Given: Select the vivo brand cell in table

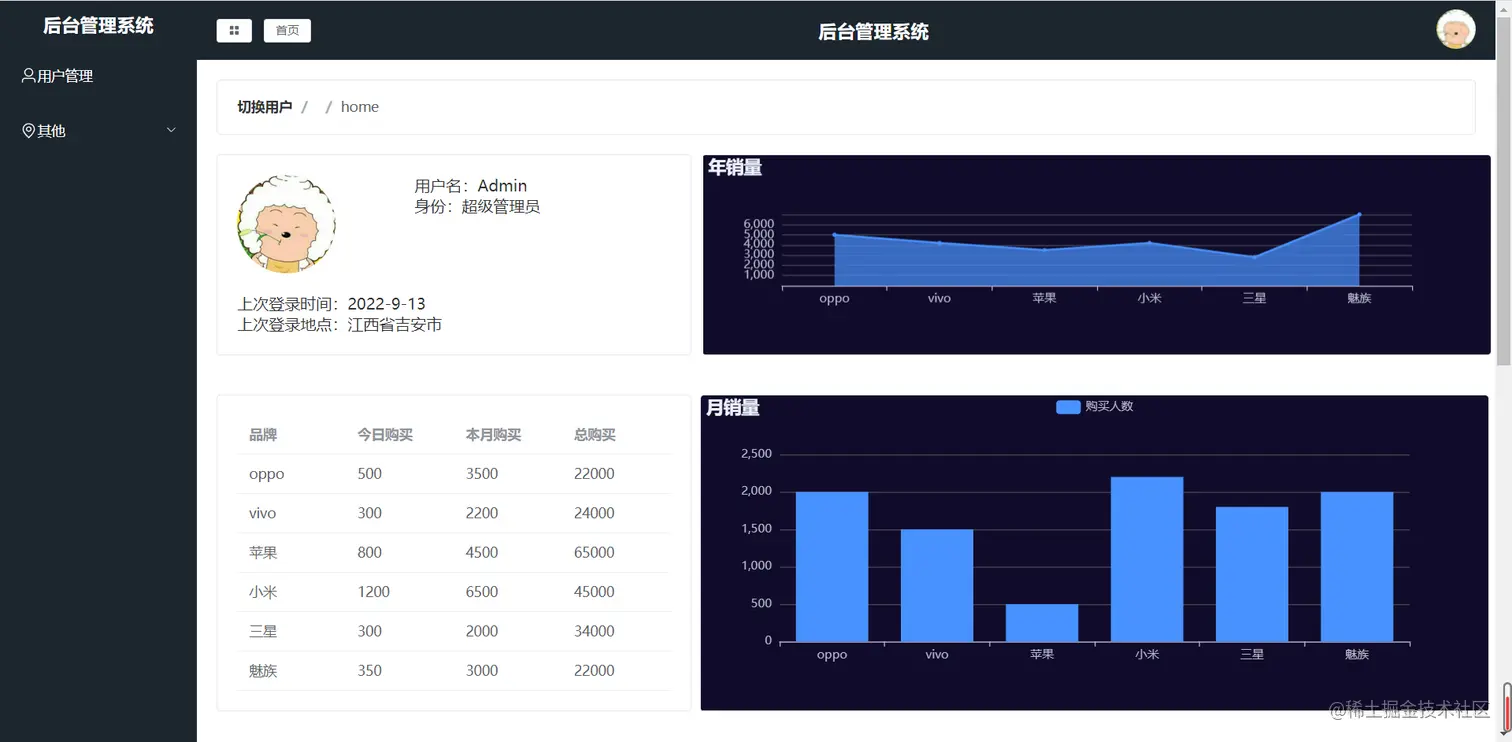Looking at the screenshot, I should click(x=263, y=513).
